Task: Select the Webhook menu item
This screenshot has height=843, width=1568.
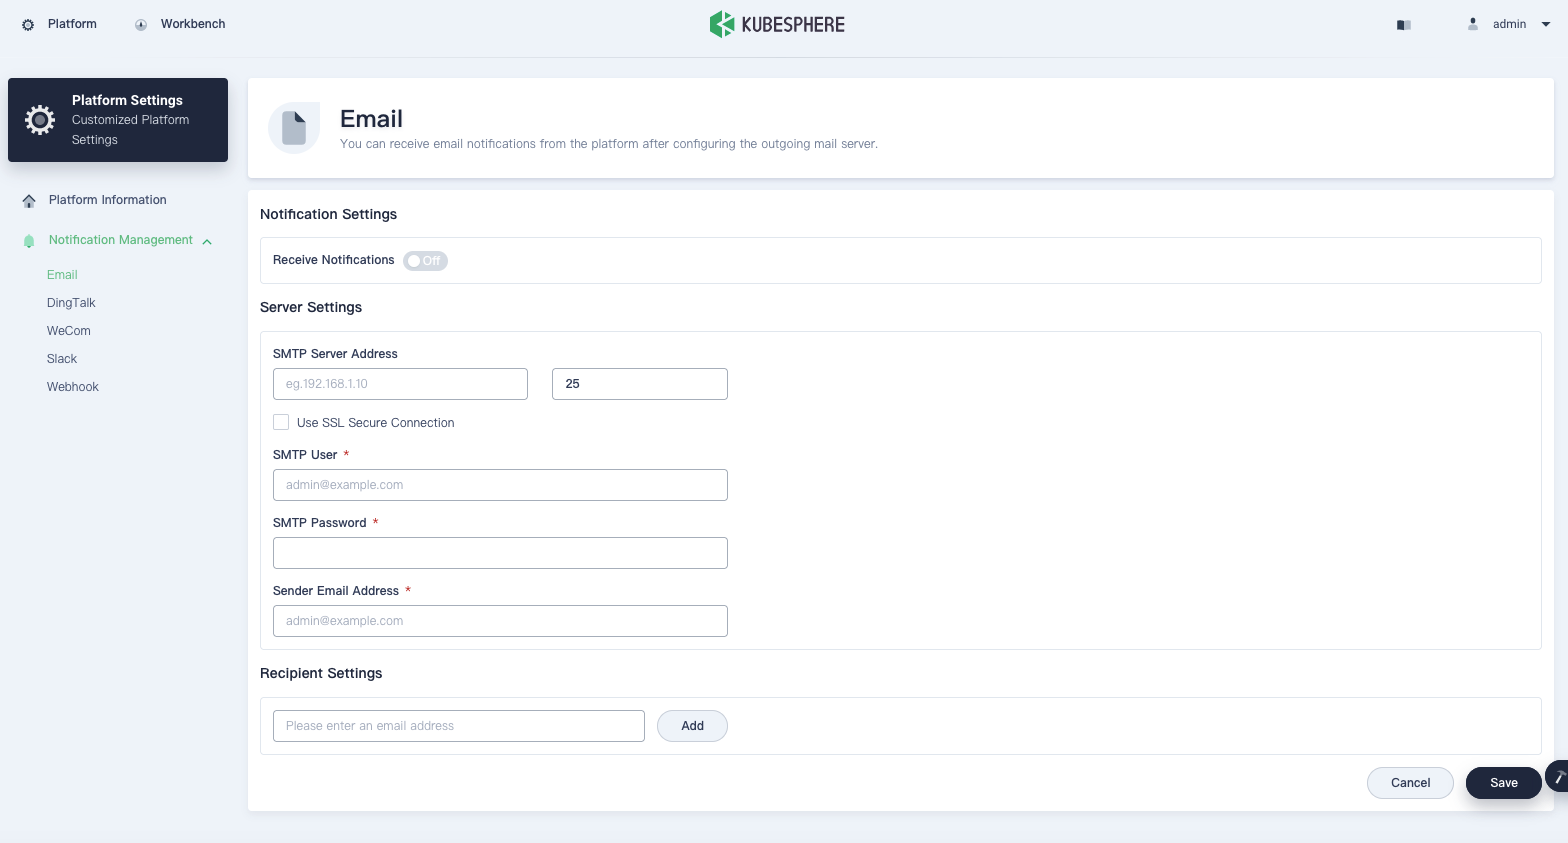Action: click(x=73, y=387)
